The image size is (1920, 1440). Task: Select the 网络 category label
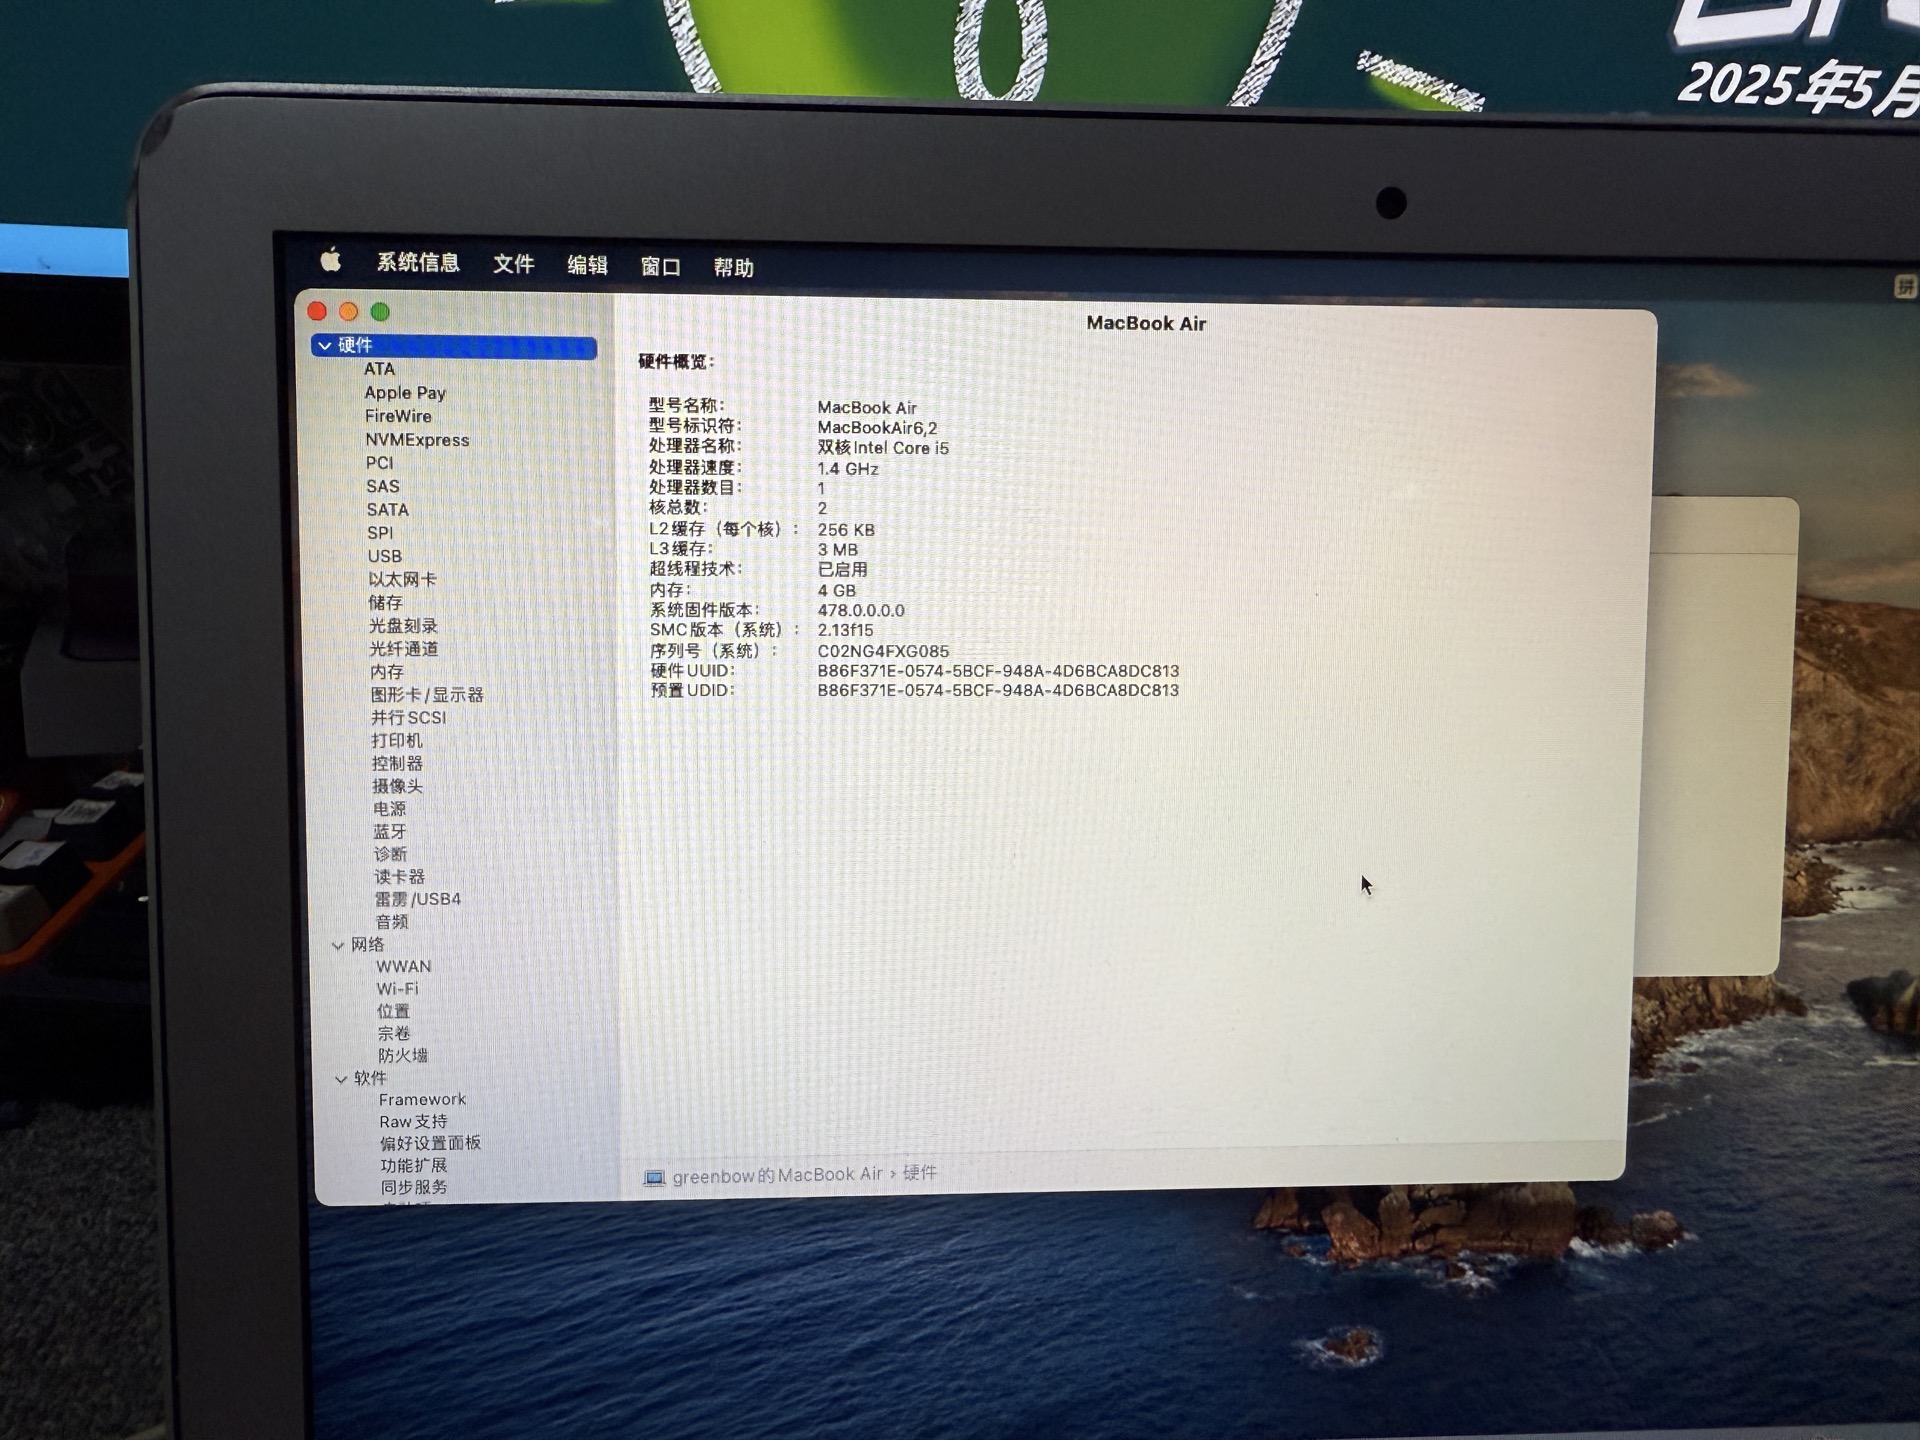coord(367,945)
